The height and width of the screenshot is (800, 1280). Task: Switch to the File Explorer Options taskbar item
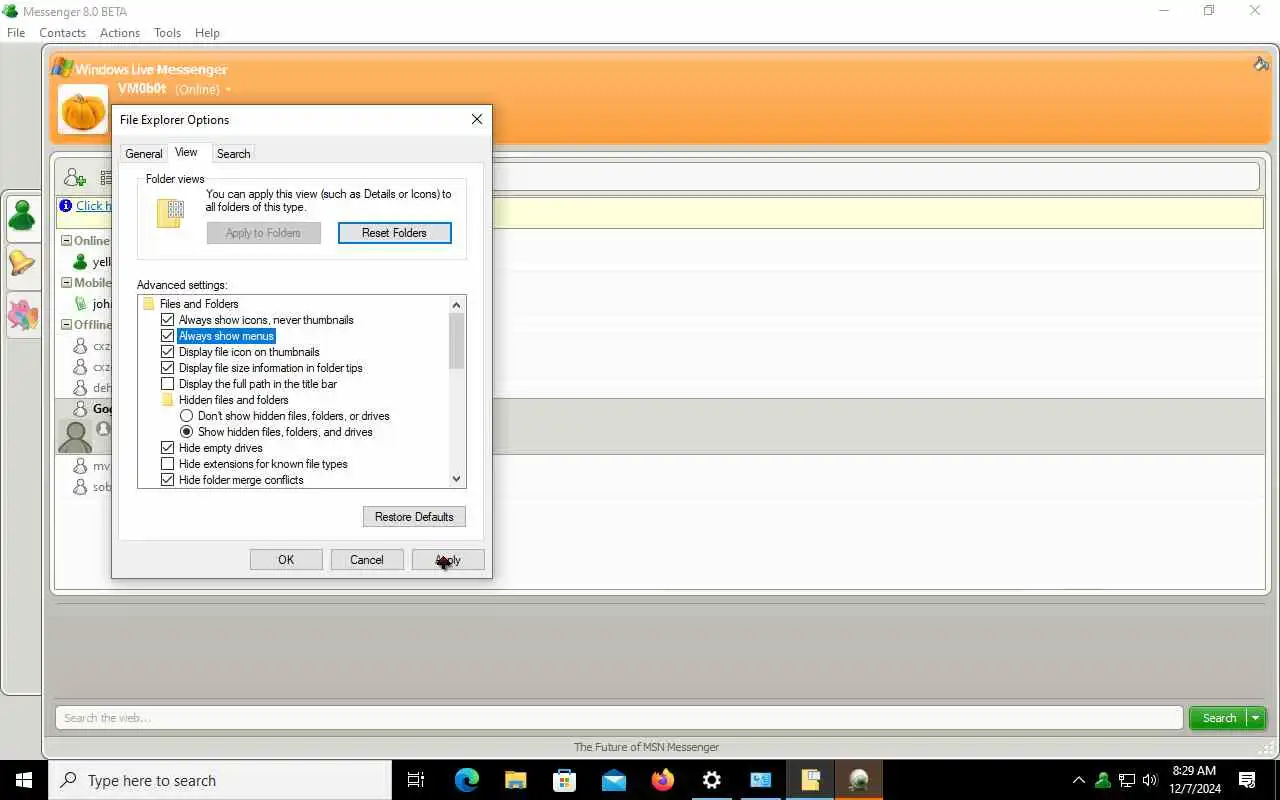click(810, 780)
